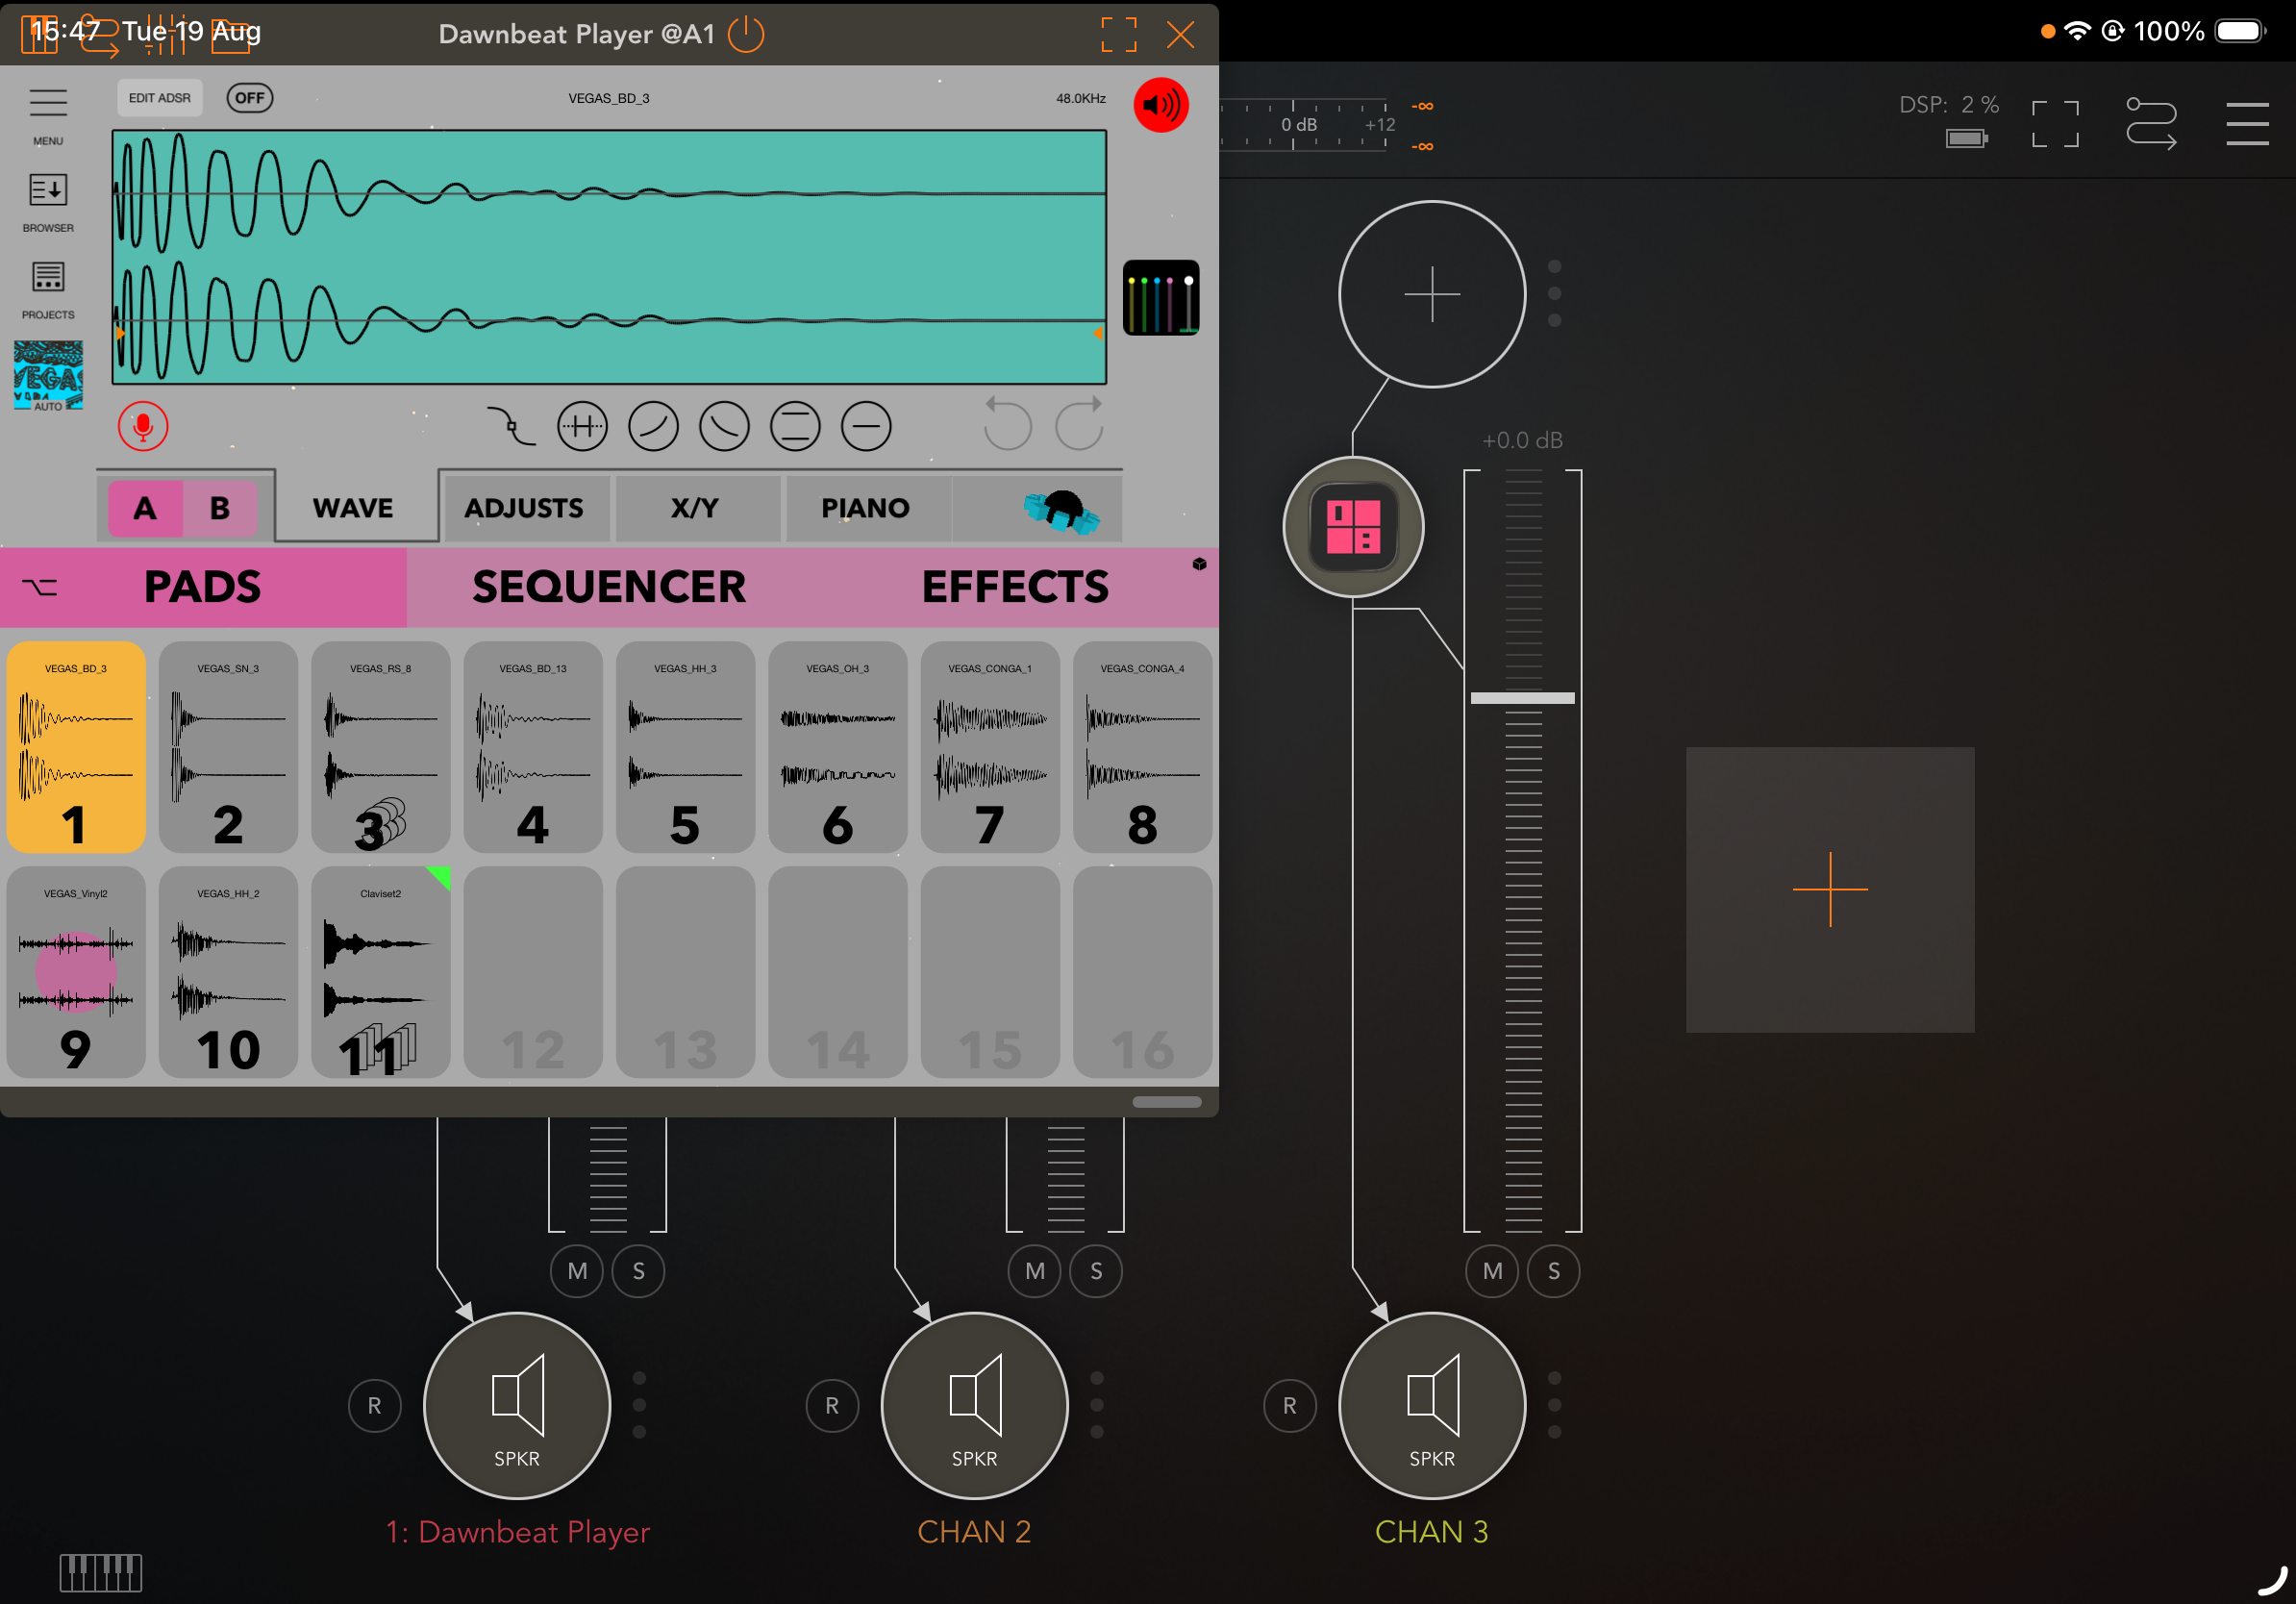Viewport: 2296px width, 1604px height.
Task: Mute the Dawnbeat Player channel
Action: (578, 1271)
